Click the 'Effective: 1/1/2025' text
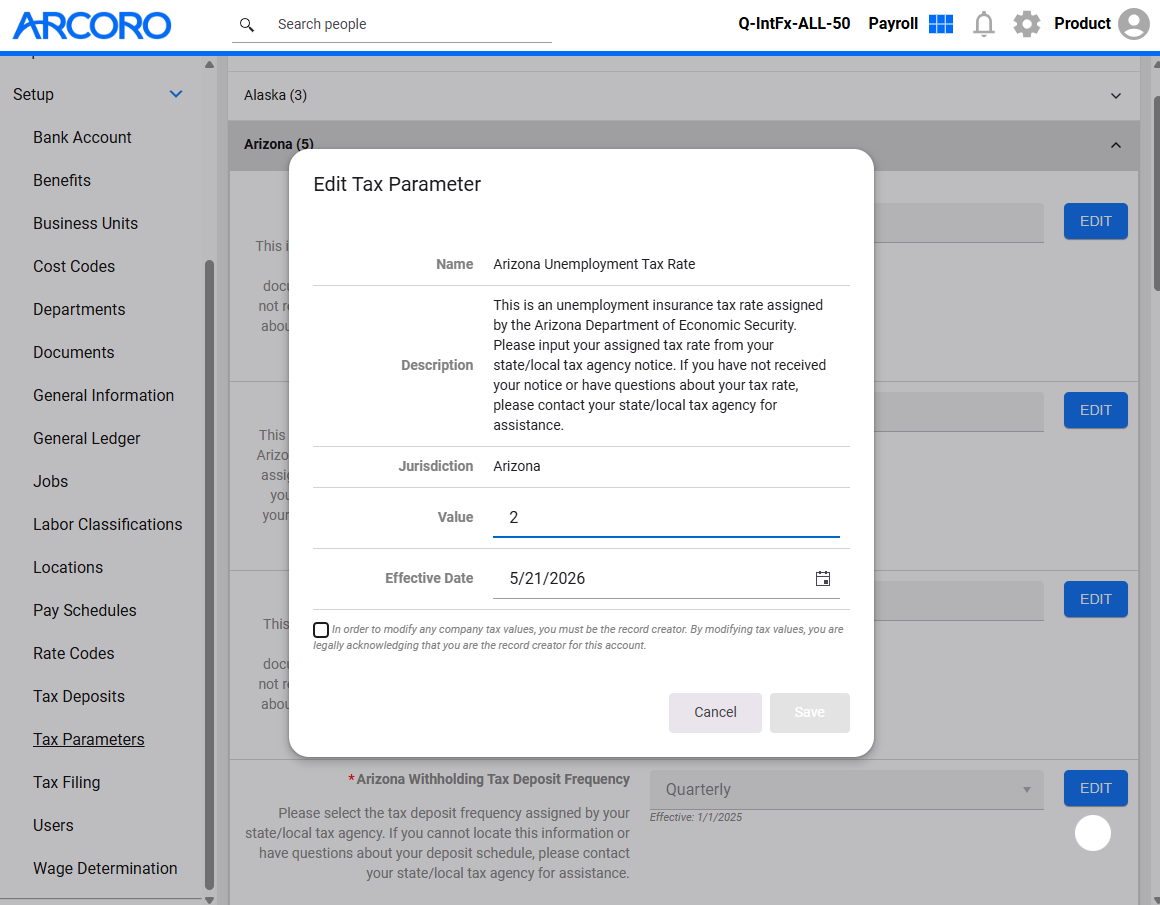This screenshot has height=905, width=1160. [x=695, y=818]
